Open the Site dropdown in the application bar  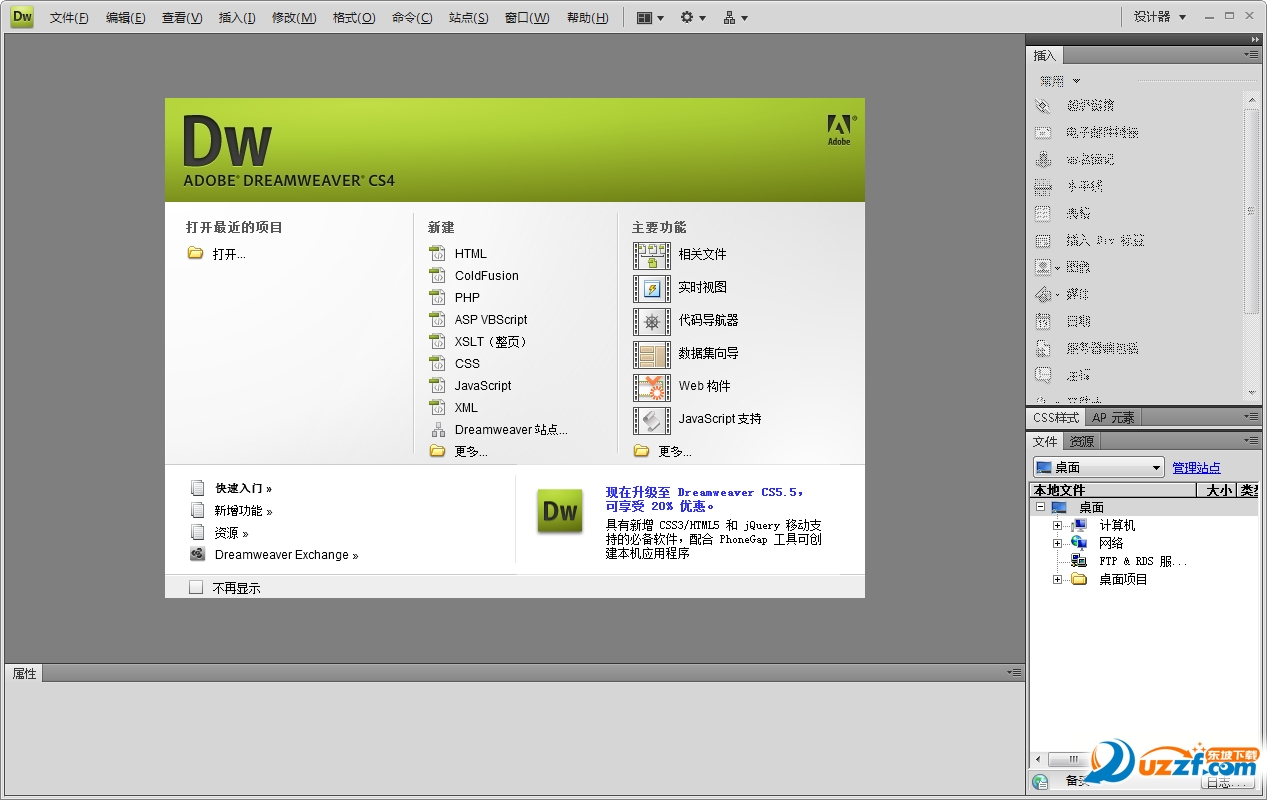click(736, 17)
